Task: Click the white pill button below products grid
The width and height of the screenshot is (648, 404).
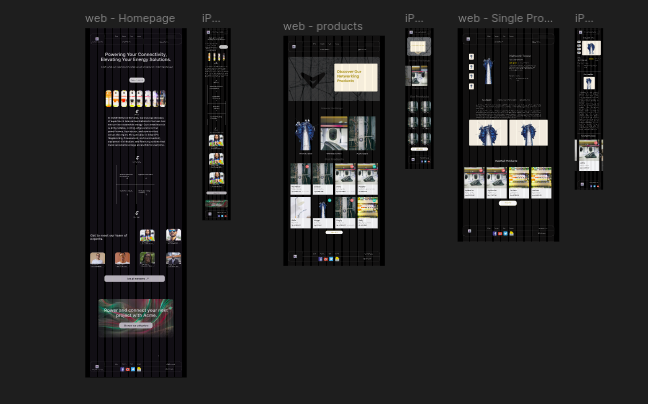Action: click(x=334, y=233)
